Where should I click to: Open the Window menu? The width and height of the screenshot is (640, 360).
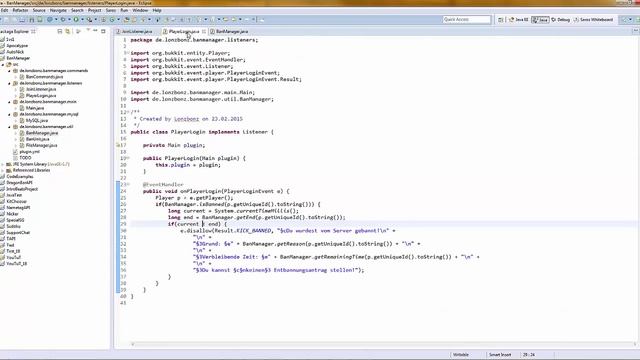tap(140, 10)
